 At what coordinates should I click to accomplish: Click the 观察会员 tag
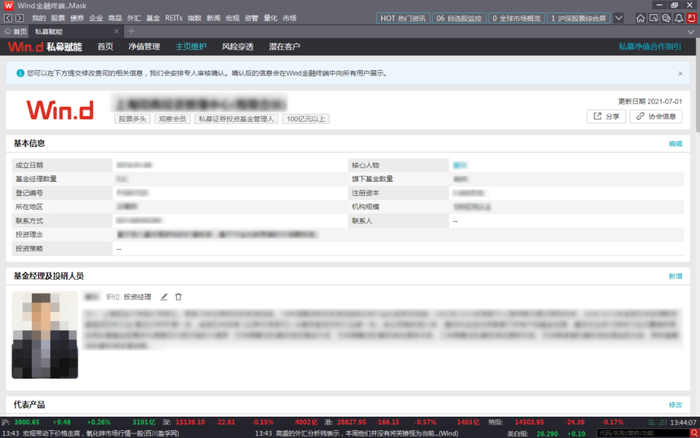pyautogui.click(x=172, y=119)
